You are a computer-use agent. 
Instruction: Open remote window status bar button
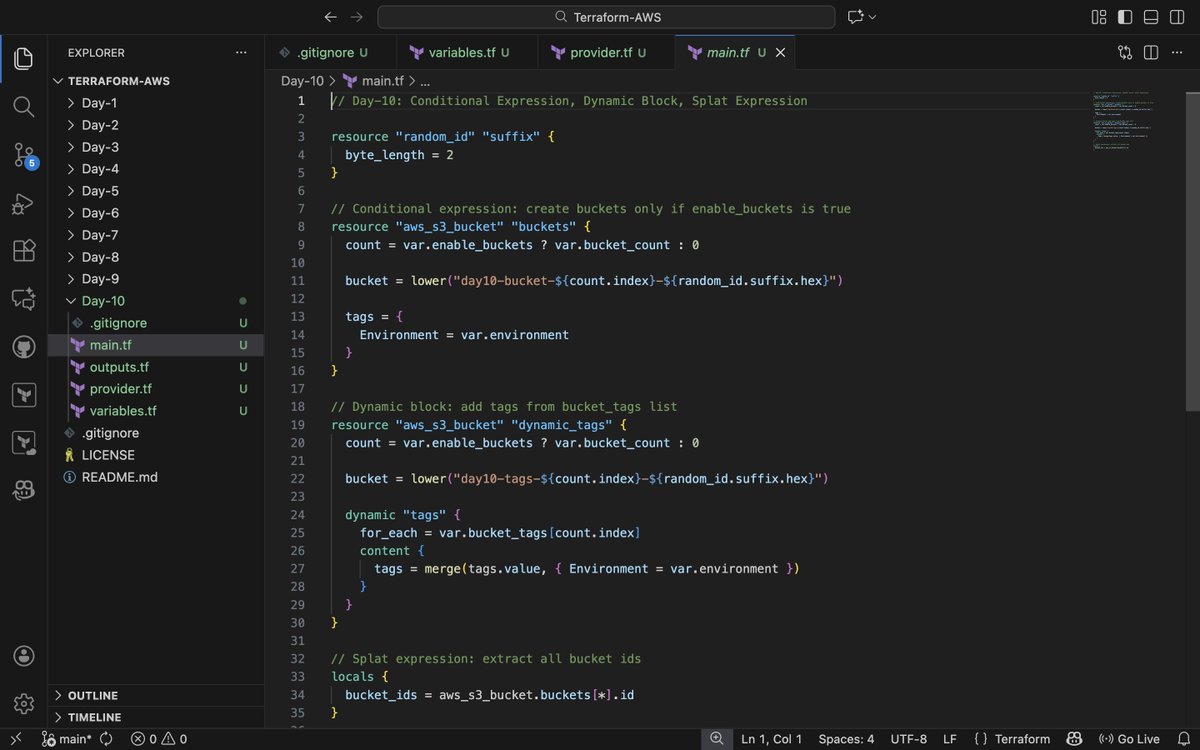pos(15,739)
